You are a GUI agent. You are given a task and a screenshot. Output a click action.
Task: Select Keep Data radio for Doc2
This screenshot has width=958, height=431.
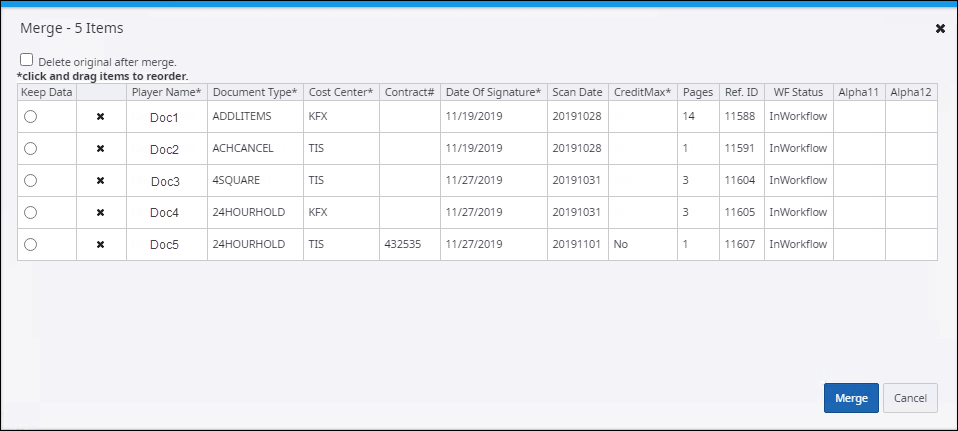pyautogui.click(x=31, y=149)
